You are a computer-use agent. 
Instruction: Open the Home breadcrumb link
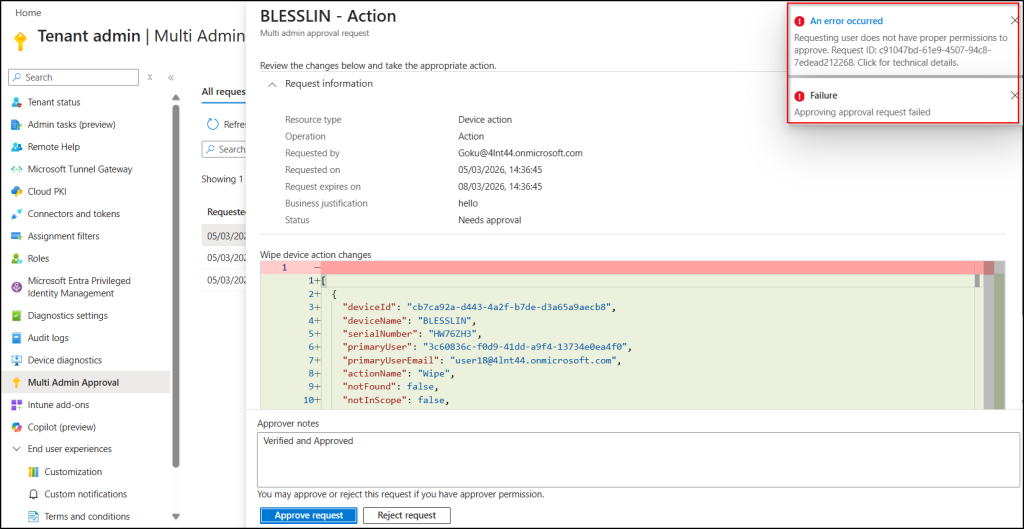click(27, 12)
